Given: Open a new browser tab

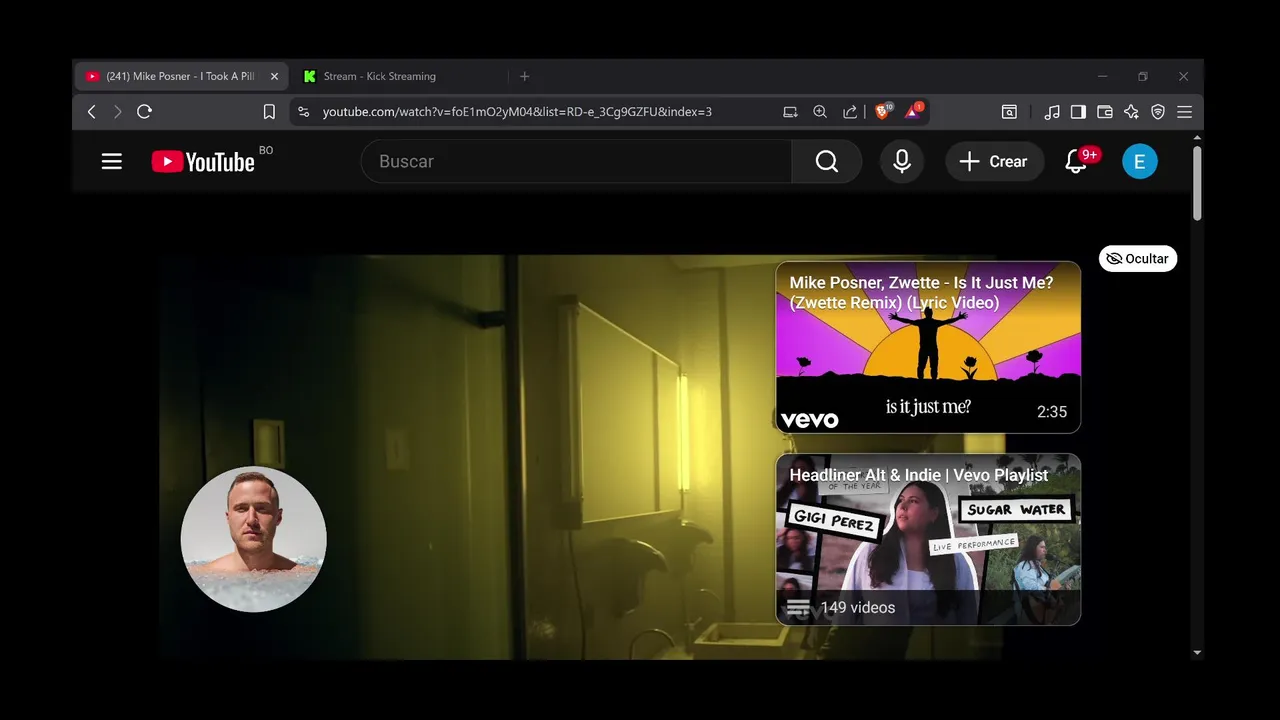Looking at the screenshot, I should pyautogui.click(x=524, y=76).
